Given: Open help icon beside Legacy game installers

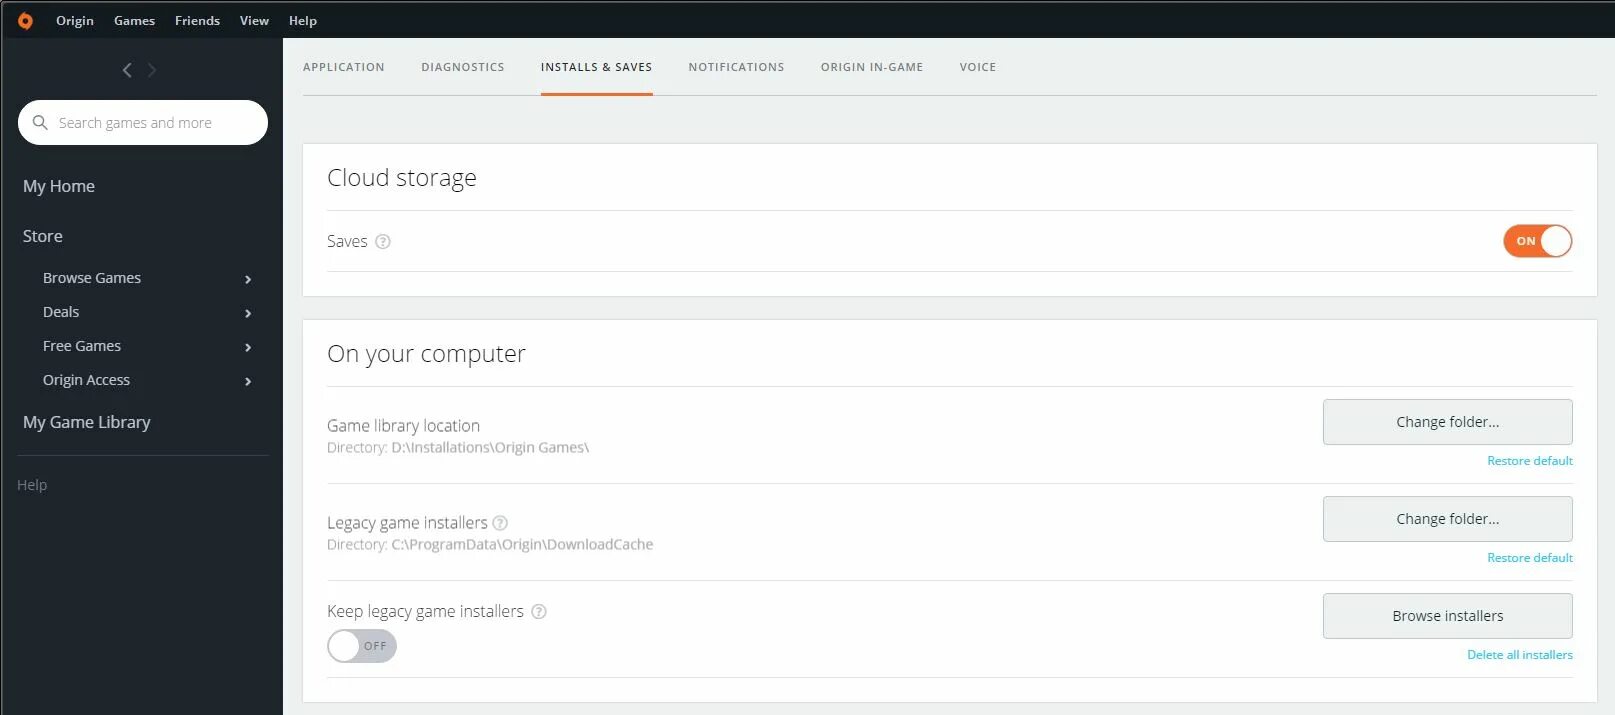Looking at the screenshot, I should pos(500,523).
